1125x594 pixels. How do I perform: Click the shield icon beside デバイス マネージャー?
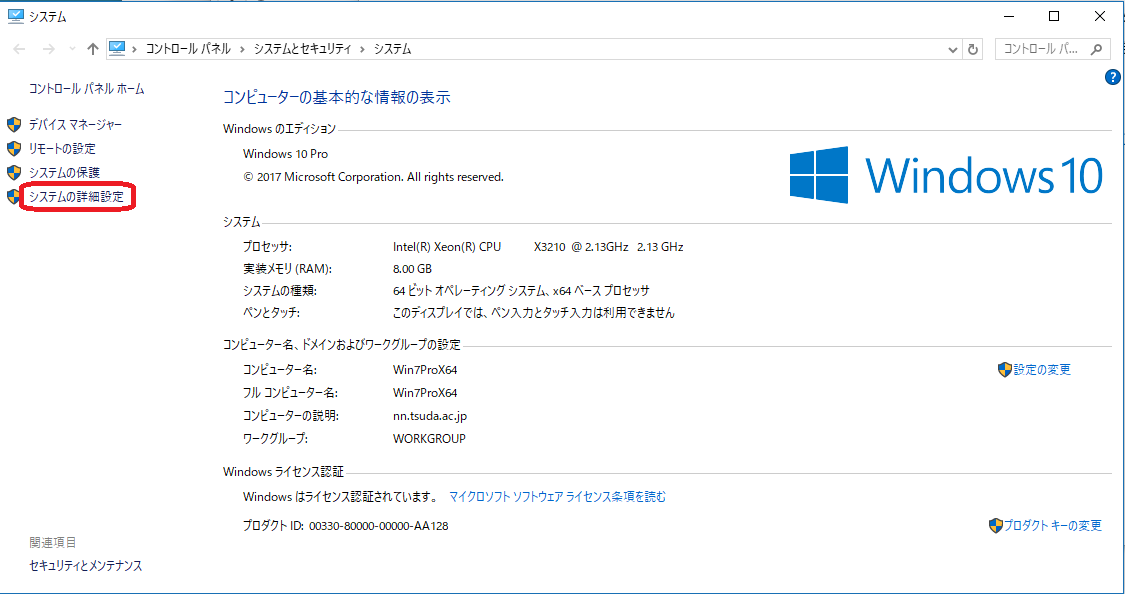pos(14,125)
